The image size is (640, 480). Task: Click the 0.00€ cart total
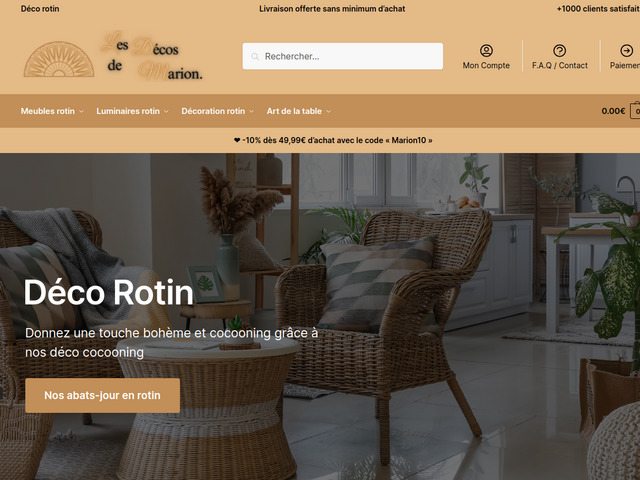pyautogui.click(x=613, y=111)
